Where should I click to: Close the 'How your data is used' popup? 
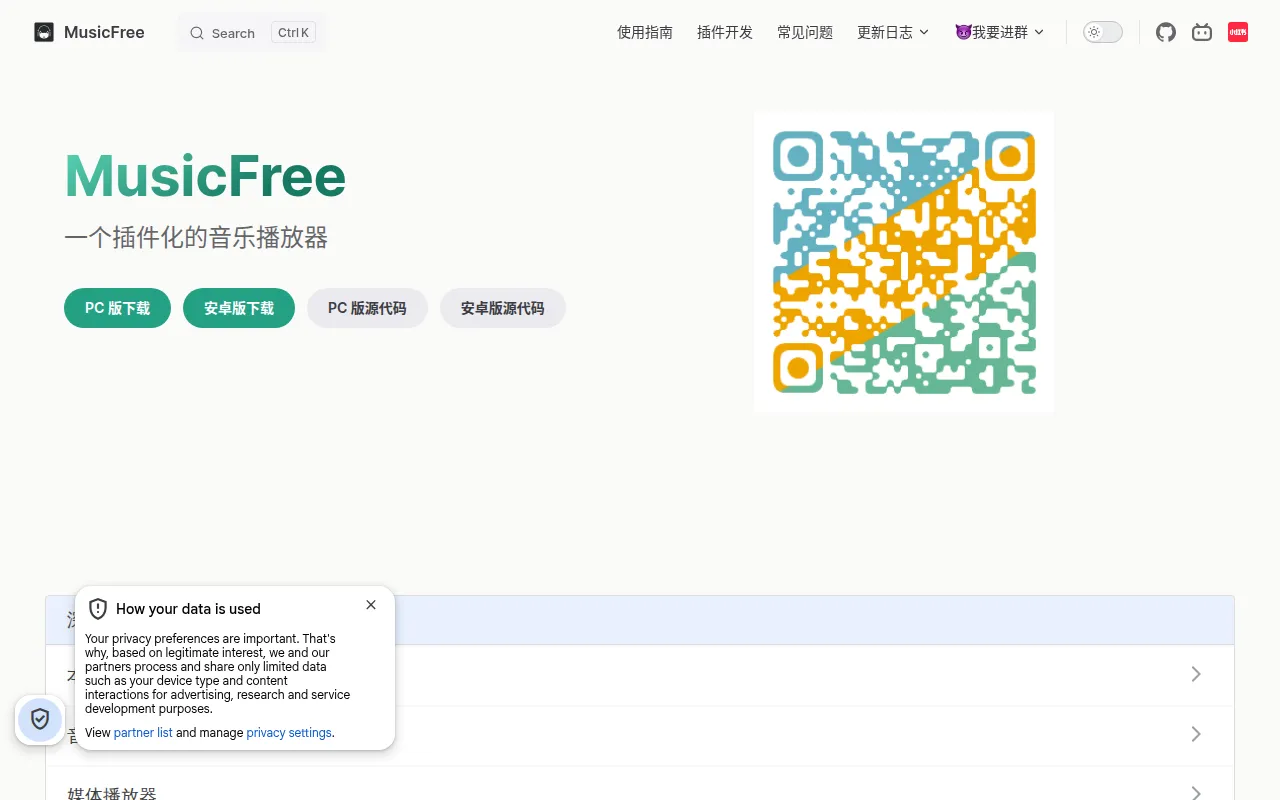371,605
